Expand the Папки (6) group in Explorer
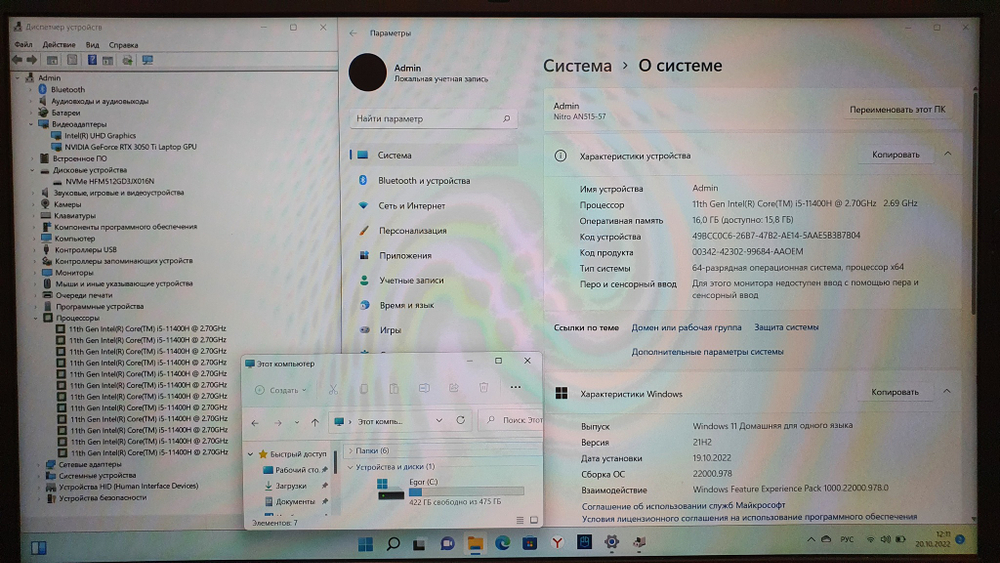The width and height of the screenshot is (1000, 563). coord(350,451)
